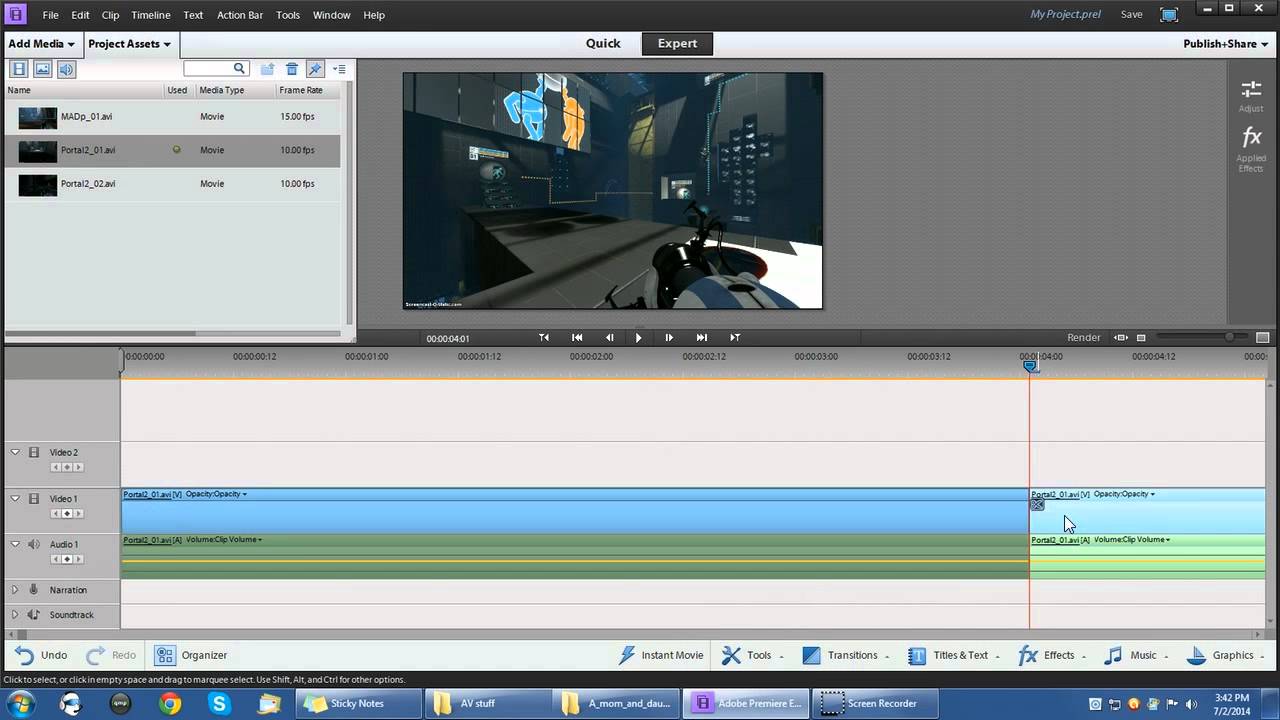
Task: Click the current time indicator marker
Action: coord(1031,365)
